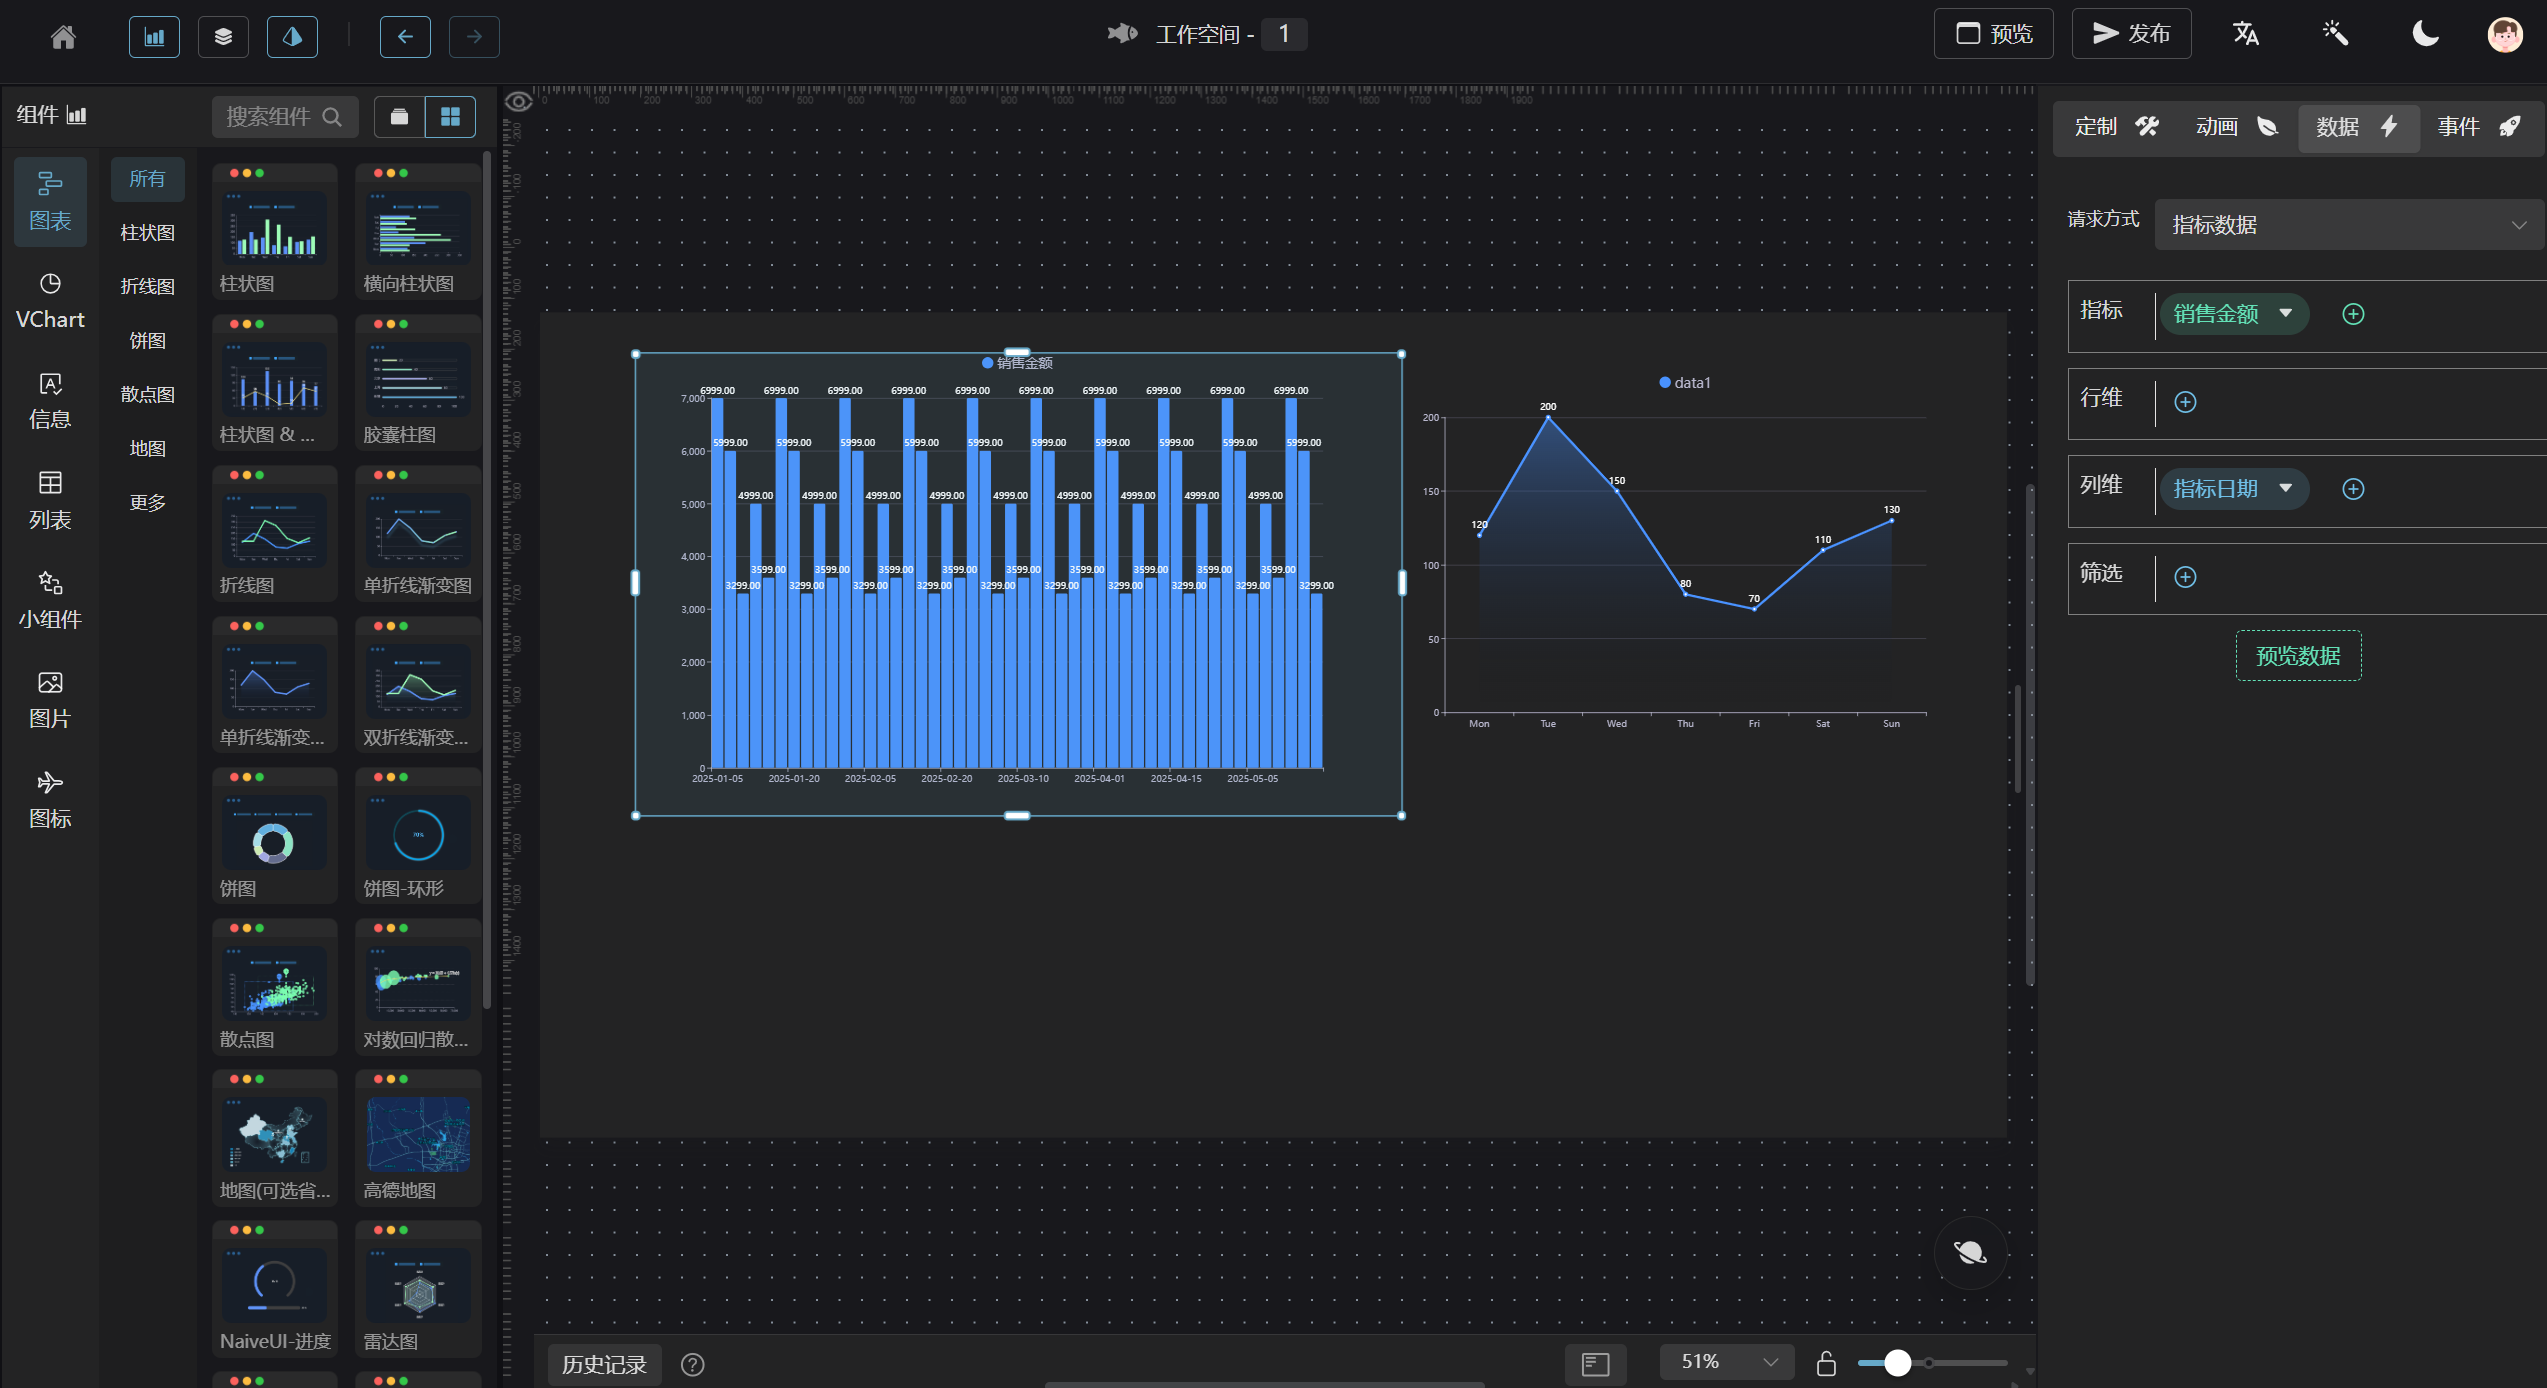The image size is (2547, 1388).
Task: Select the 列表 tables category
Action: click(50, 501)
